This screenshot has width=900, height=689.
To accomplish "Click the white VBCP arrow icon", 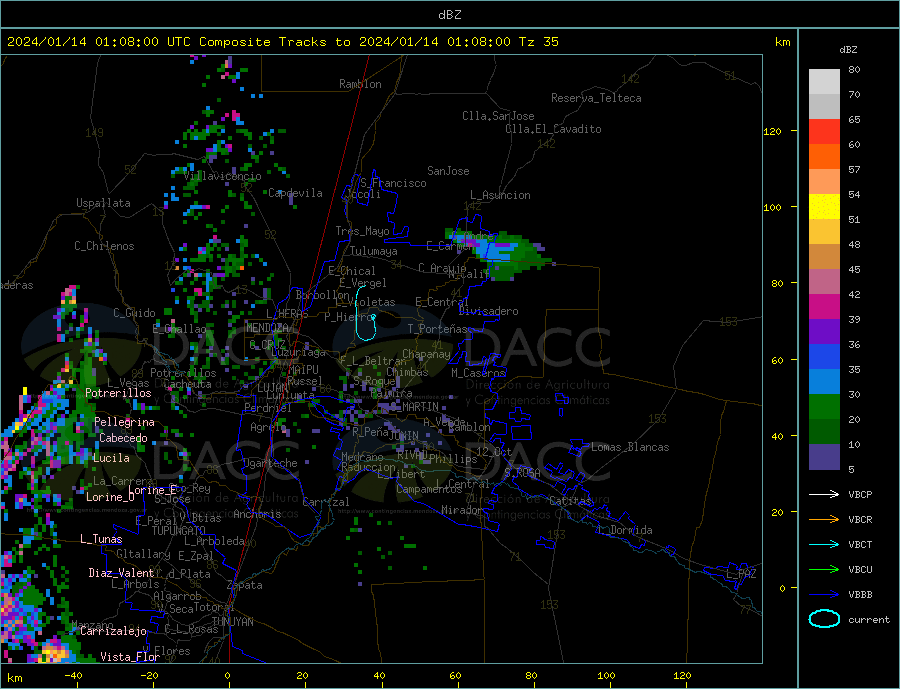I will (x=824, y=494).
